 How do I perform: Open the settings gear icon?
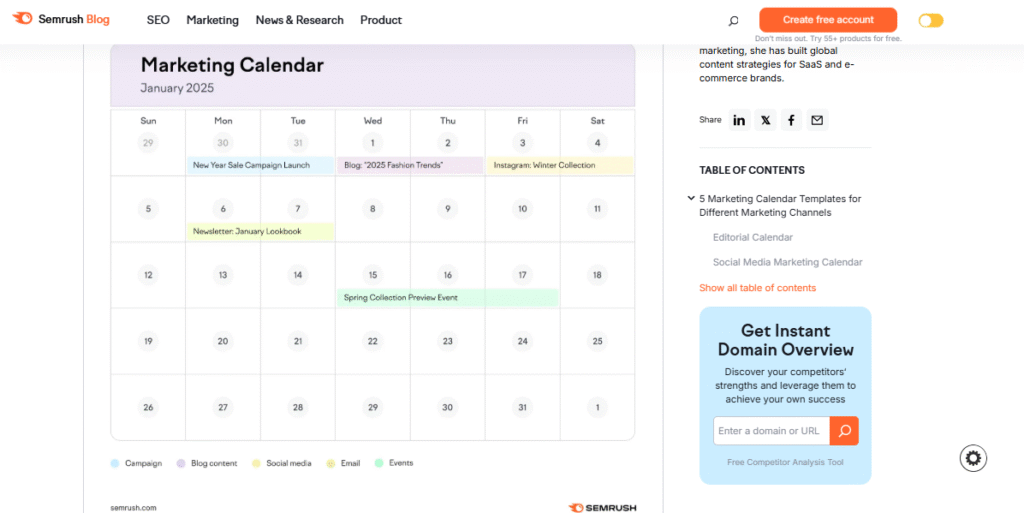point(973,458)
